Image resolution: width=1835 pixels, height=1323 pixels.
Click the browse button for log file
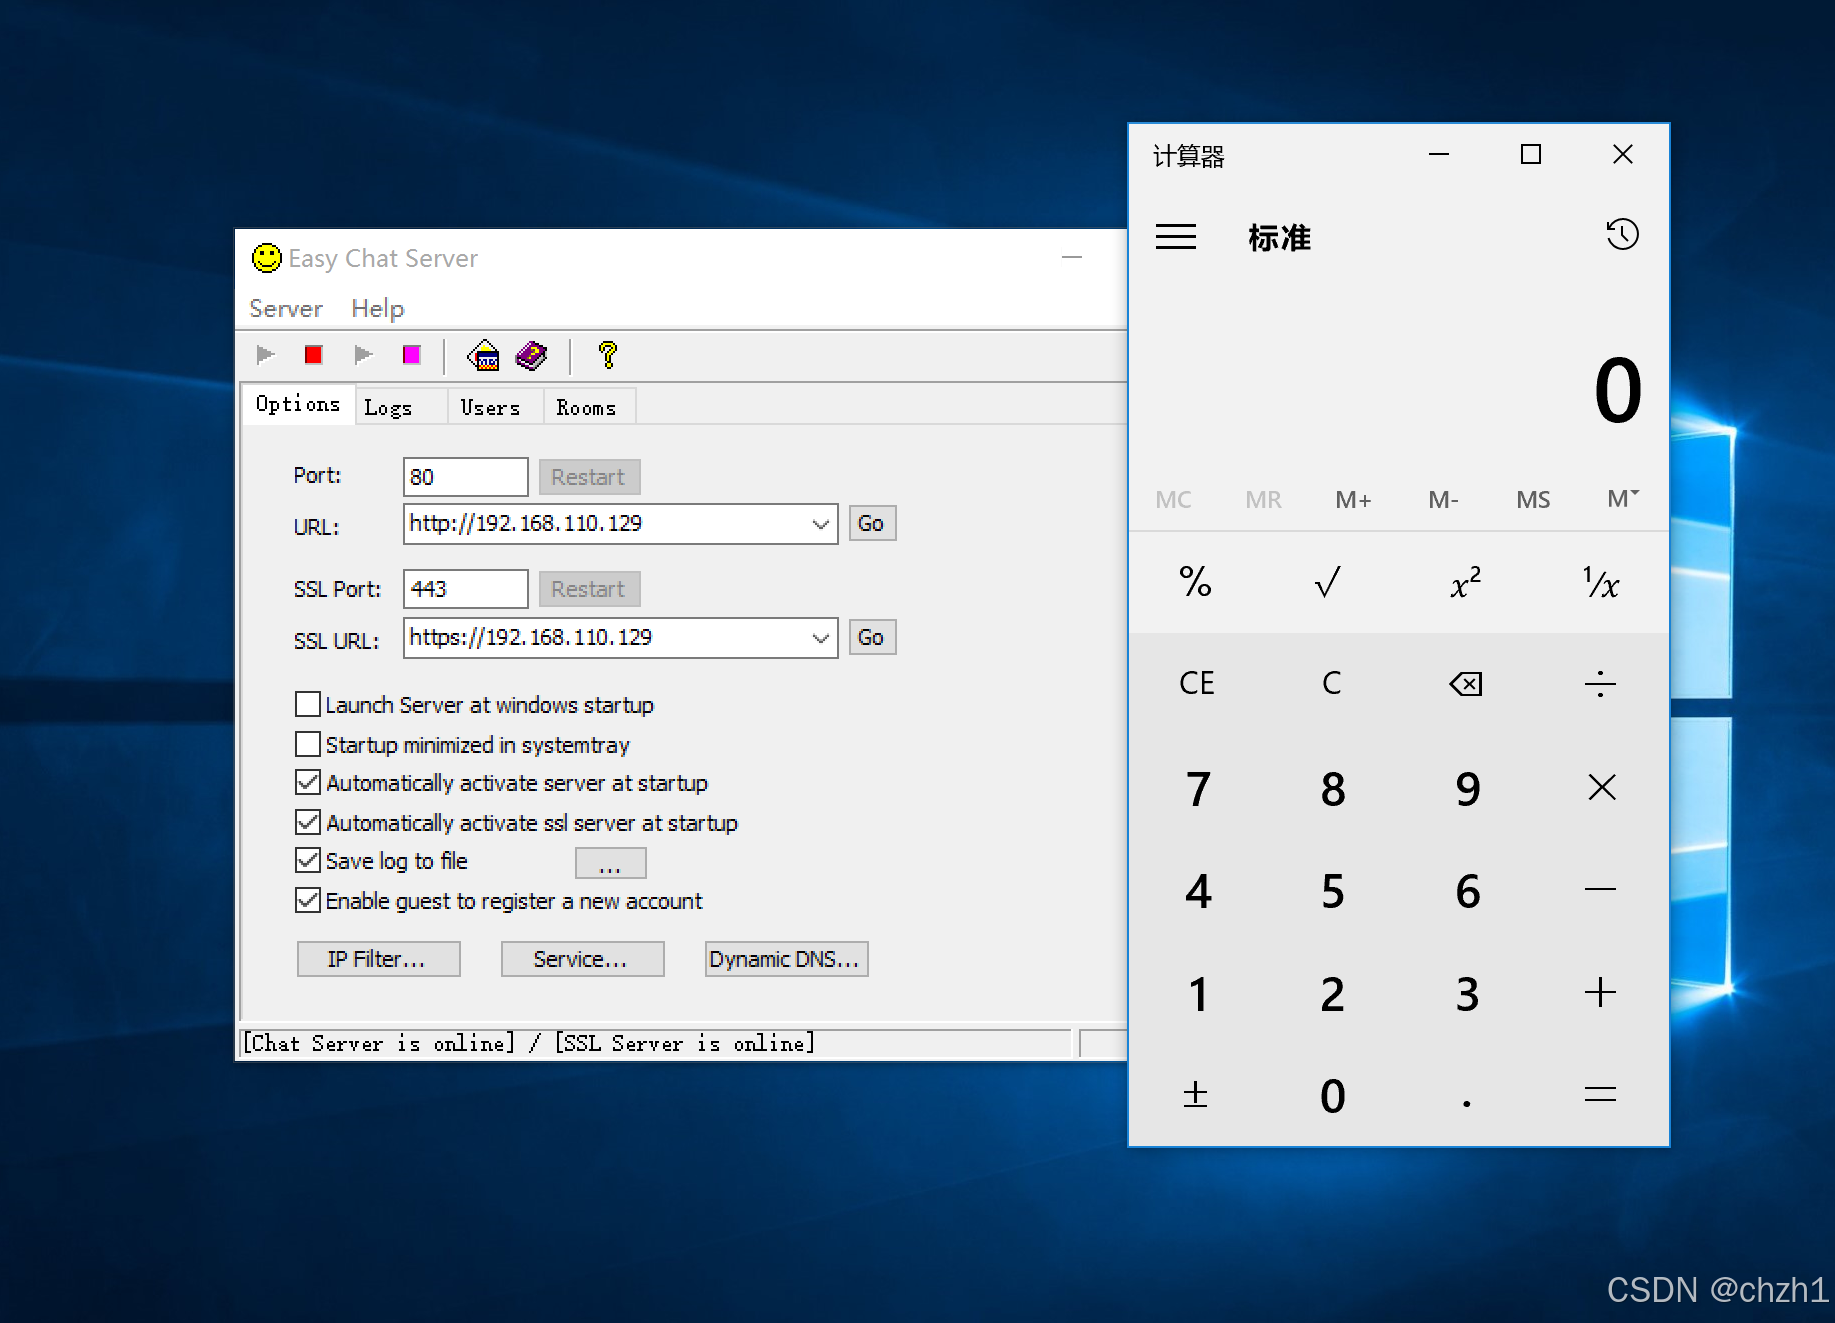click(x=610, y=863)
